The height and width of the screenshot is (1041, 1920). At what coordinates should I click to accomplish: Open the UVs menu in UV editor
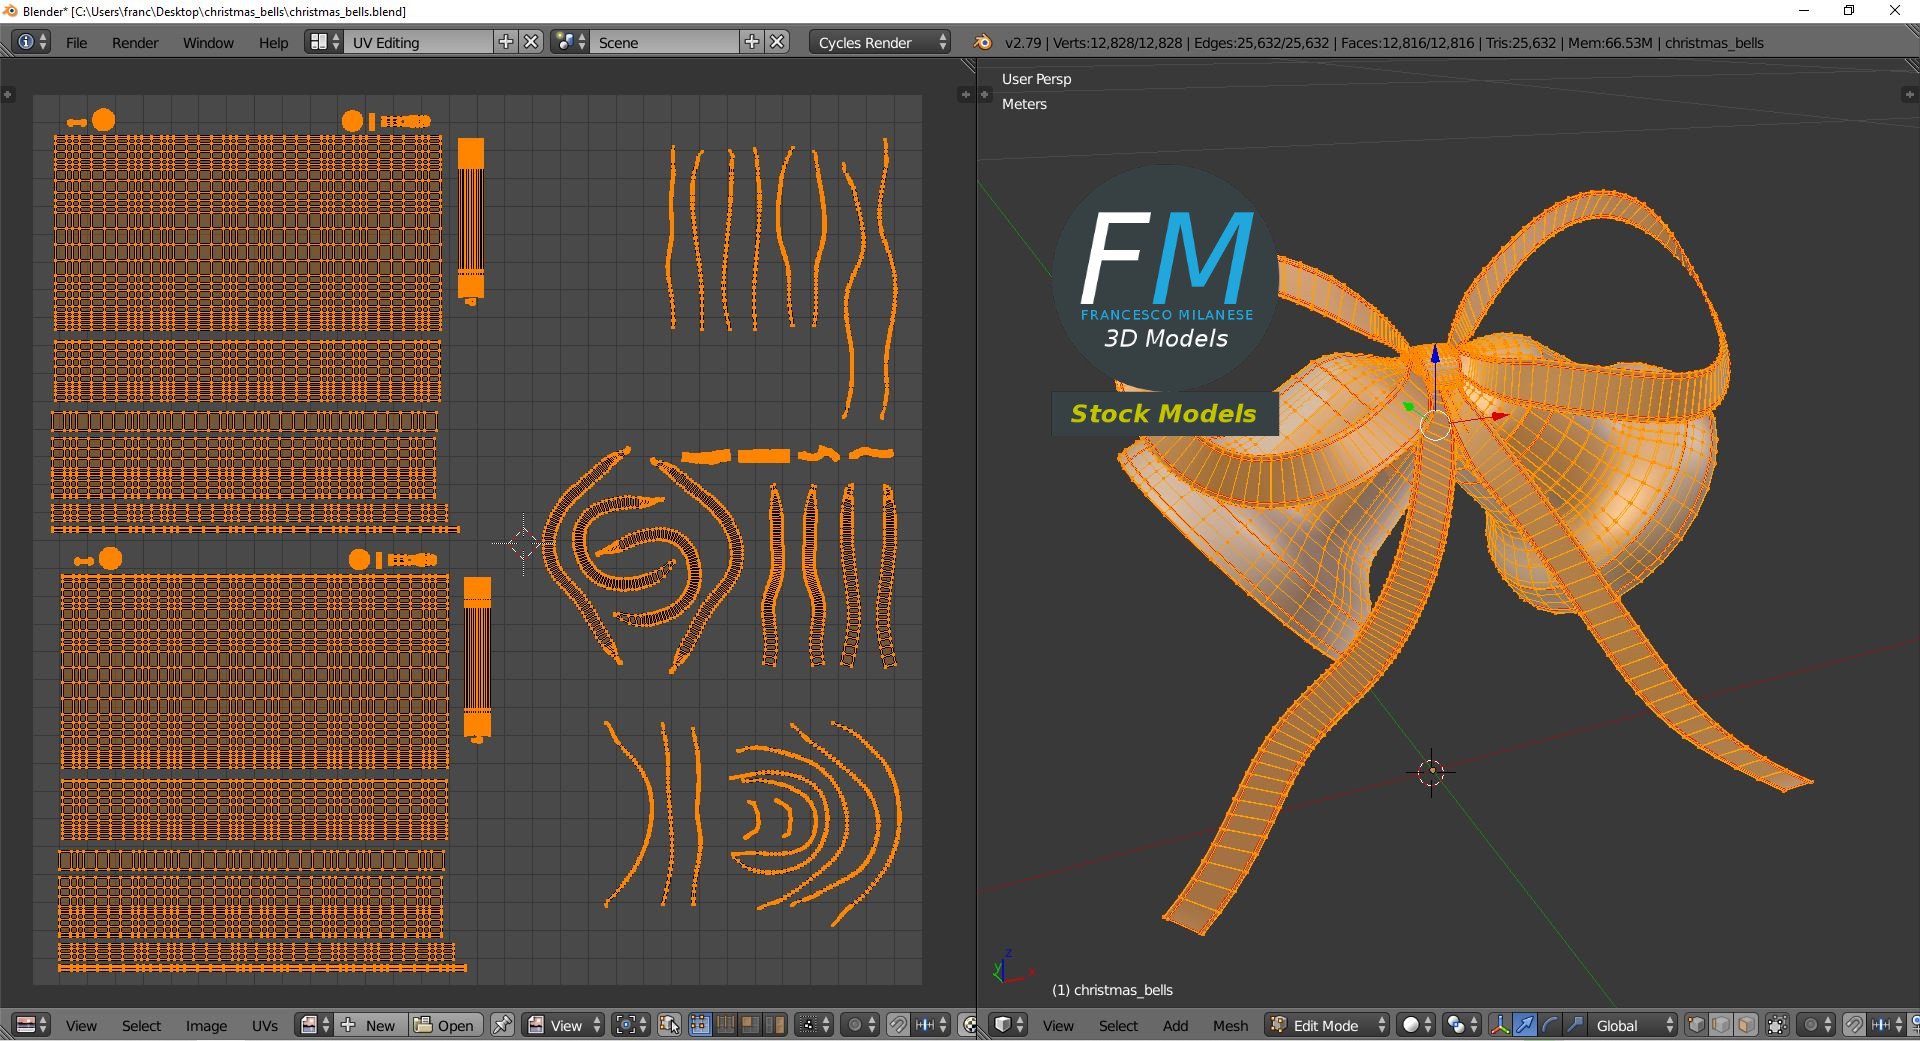click(265, 1025)
